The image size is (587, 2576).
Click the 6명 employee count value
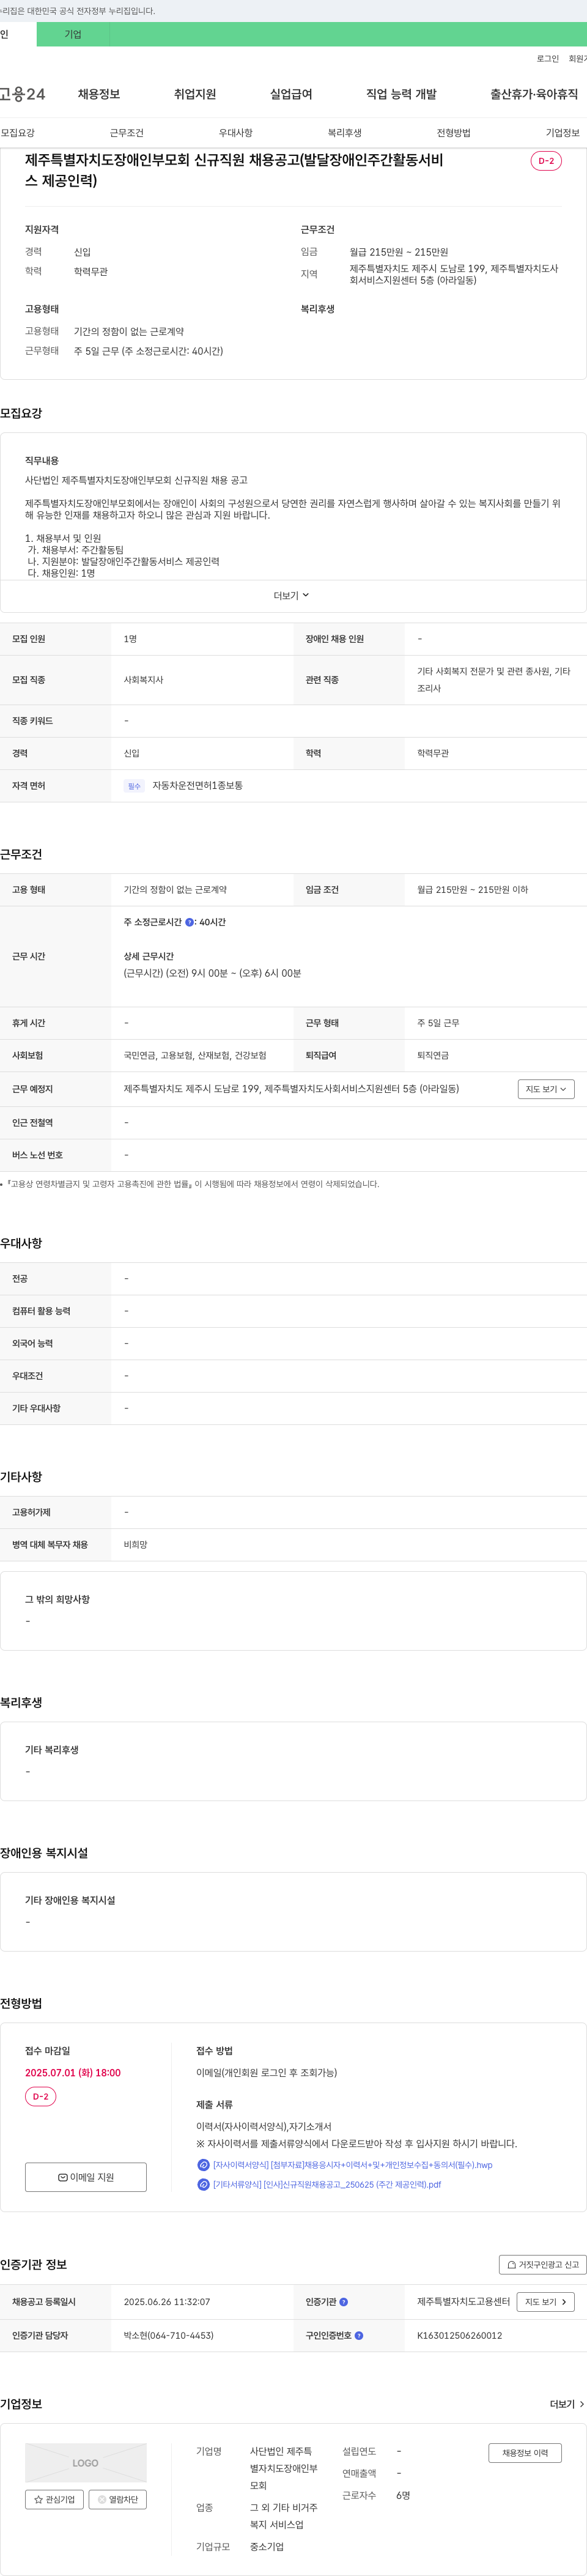(x=403, y=2496)
